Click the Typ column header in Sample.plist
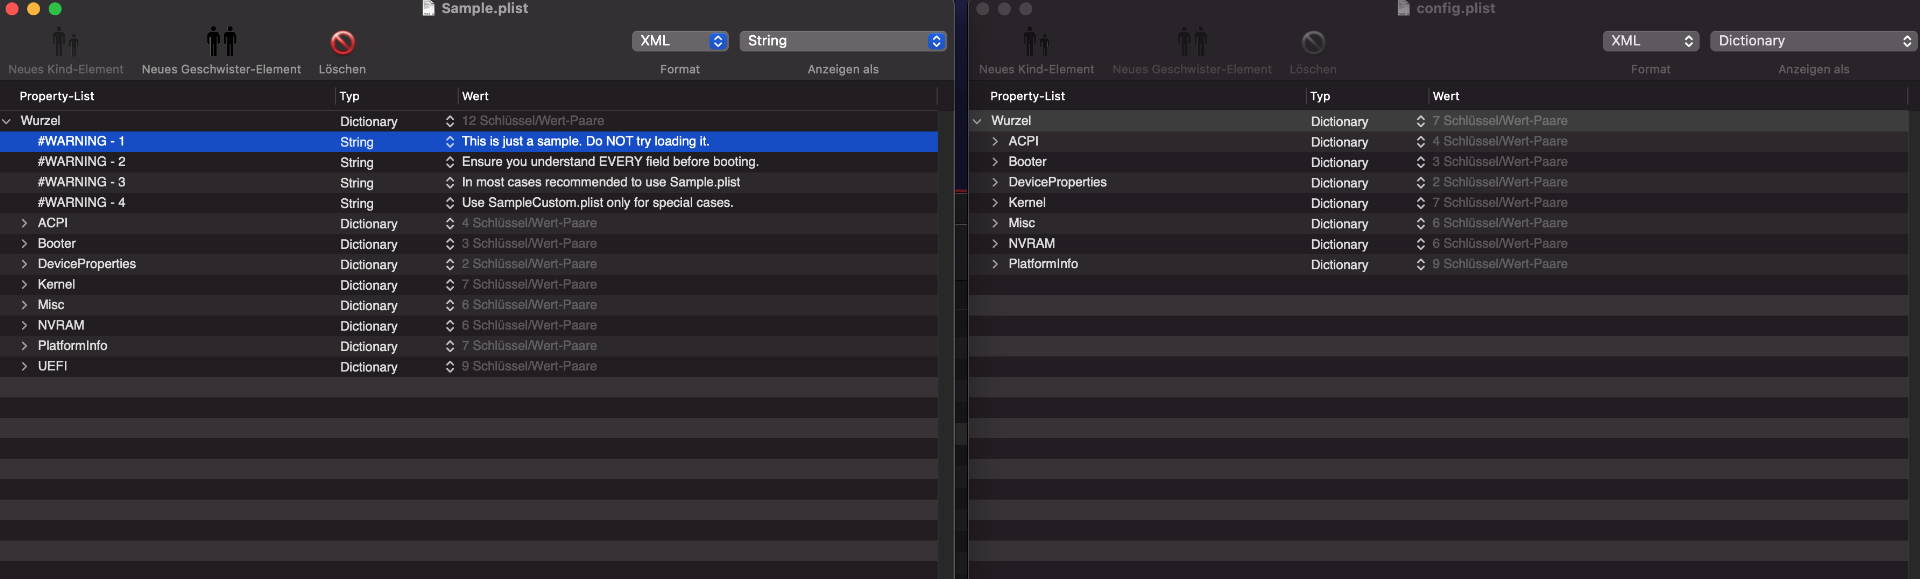This screenshot has height=579, width=1920. point(349,96)
